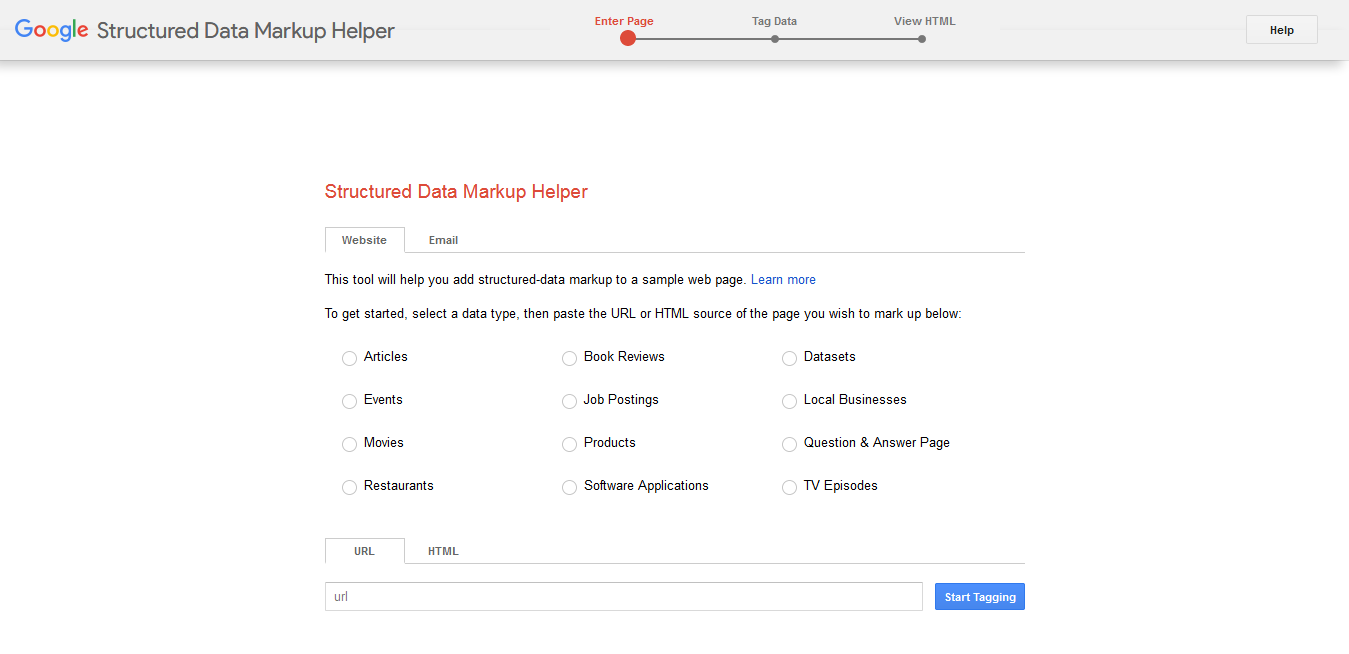Select the Local Businesses option
This screenshot has height=654, width=1349.
coord(789,401)
